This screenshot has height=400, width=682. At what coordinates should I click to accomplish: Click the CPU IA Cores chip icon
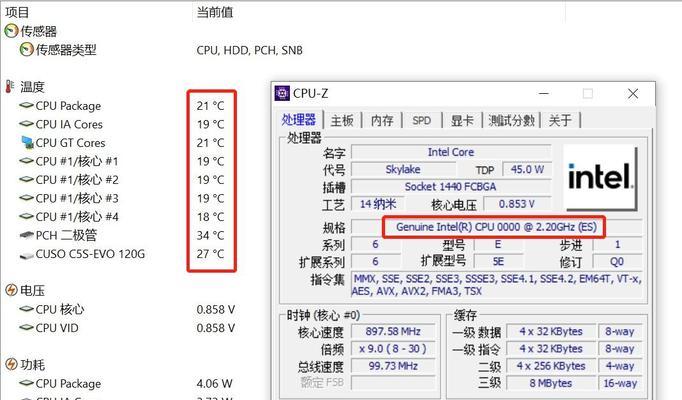[x=27, y=124]
